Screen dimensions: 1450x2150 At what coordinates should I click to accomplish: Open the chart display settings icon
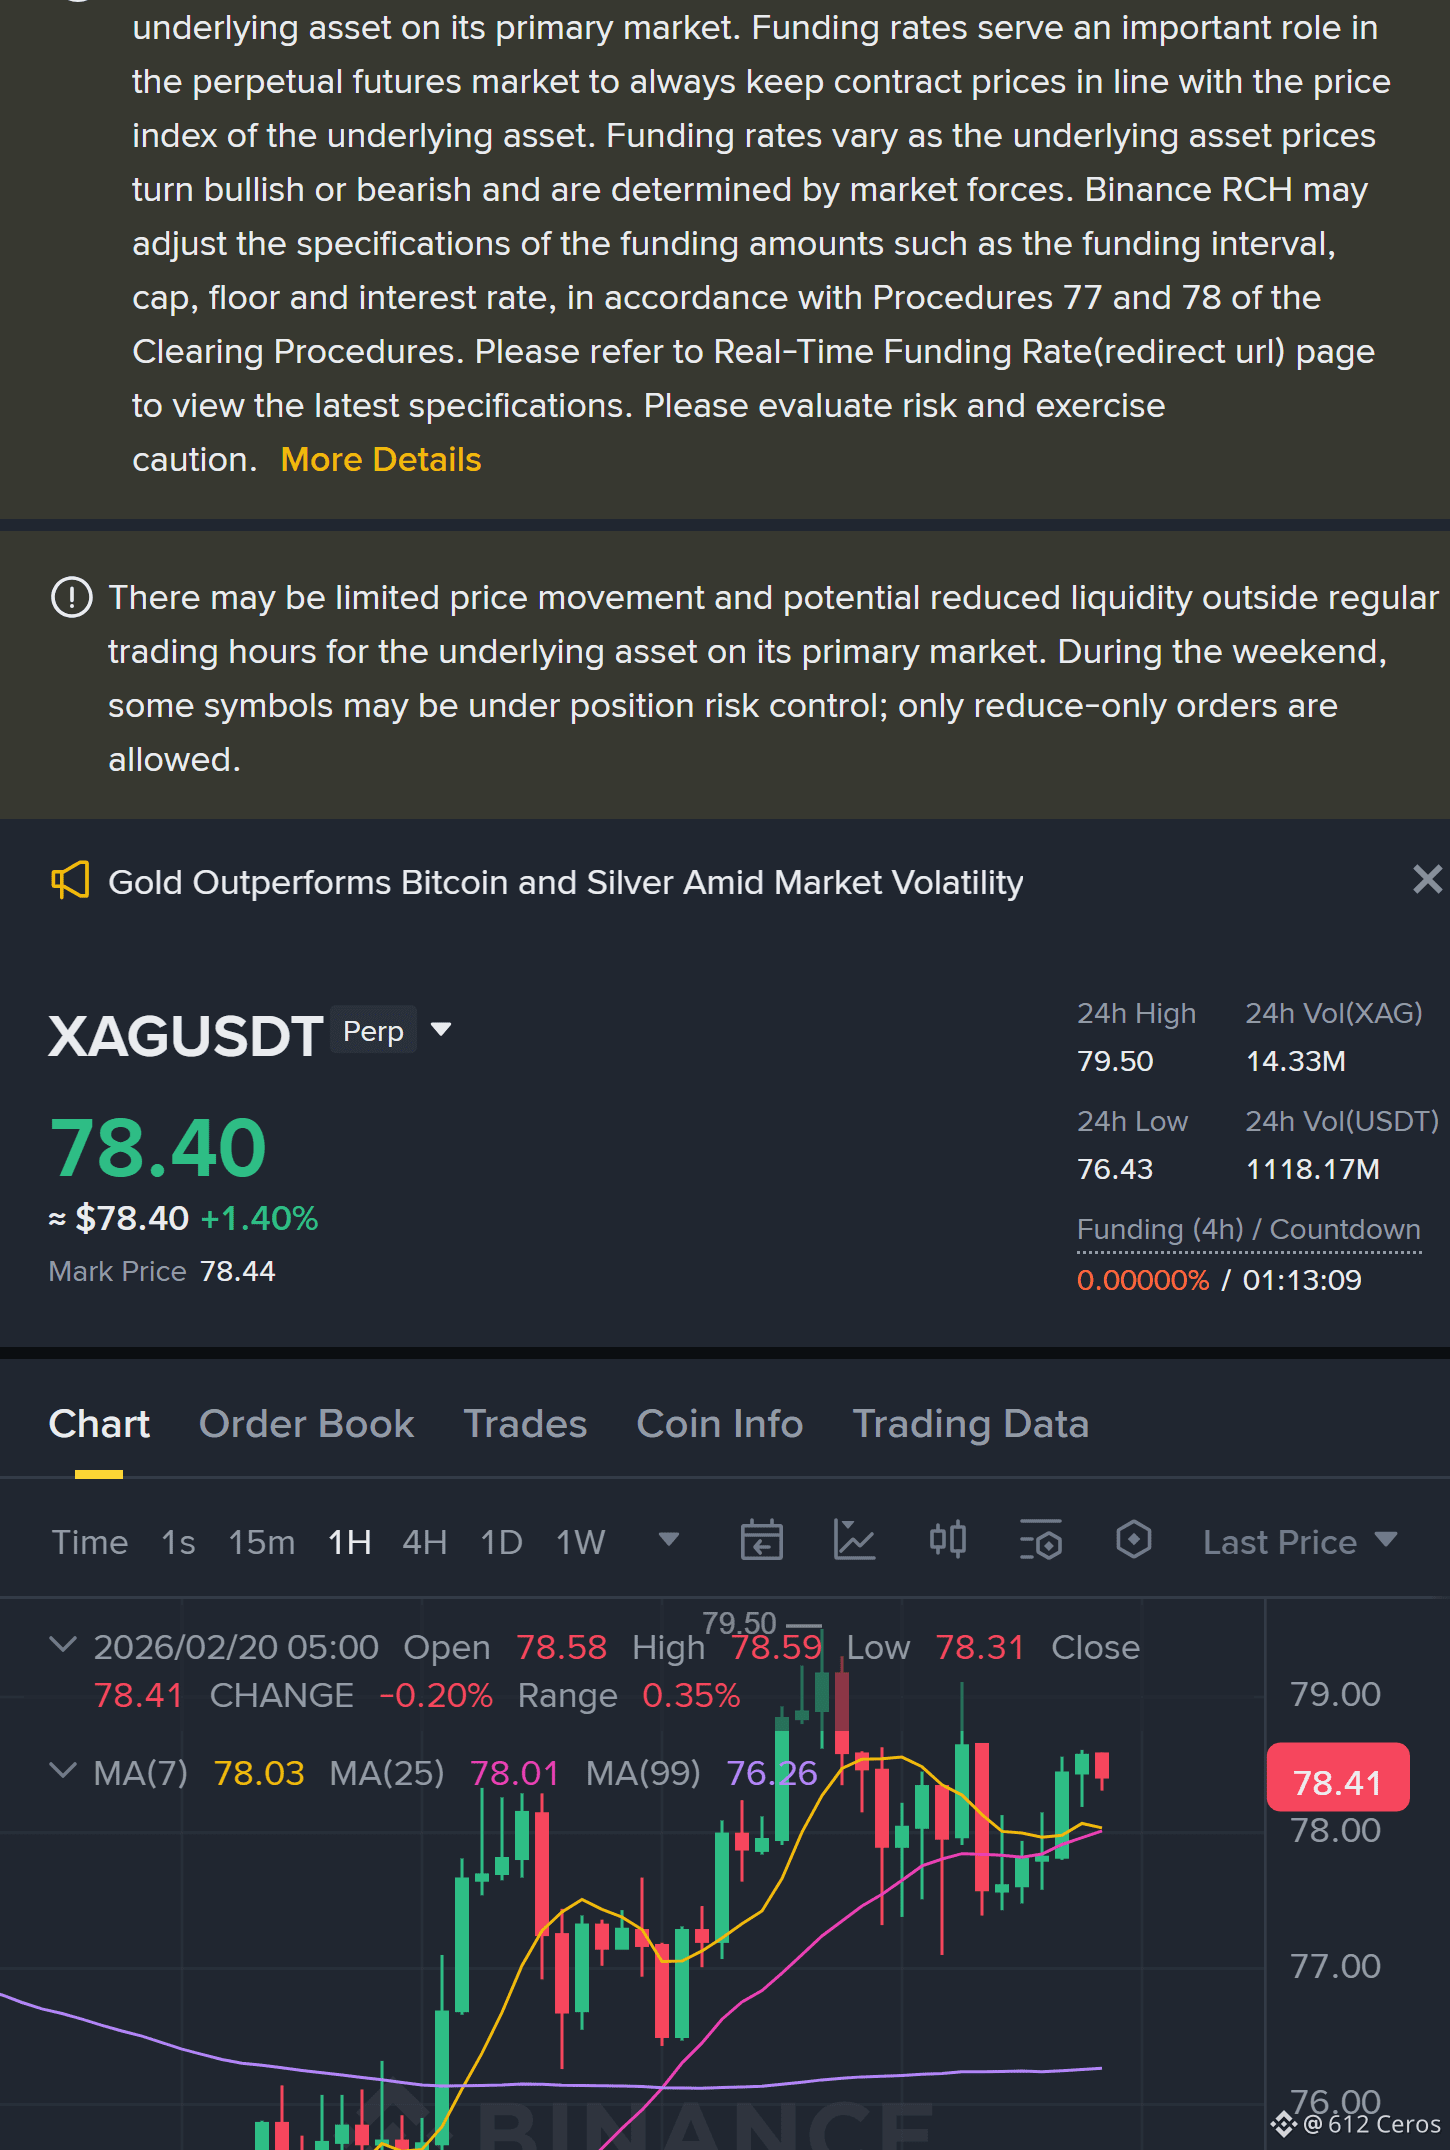tap(1040, 1540)
